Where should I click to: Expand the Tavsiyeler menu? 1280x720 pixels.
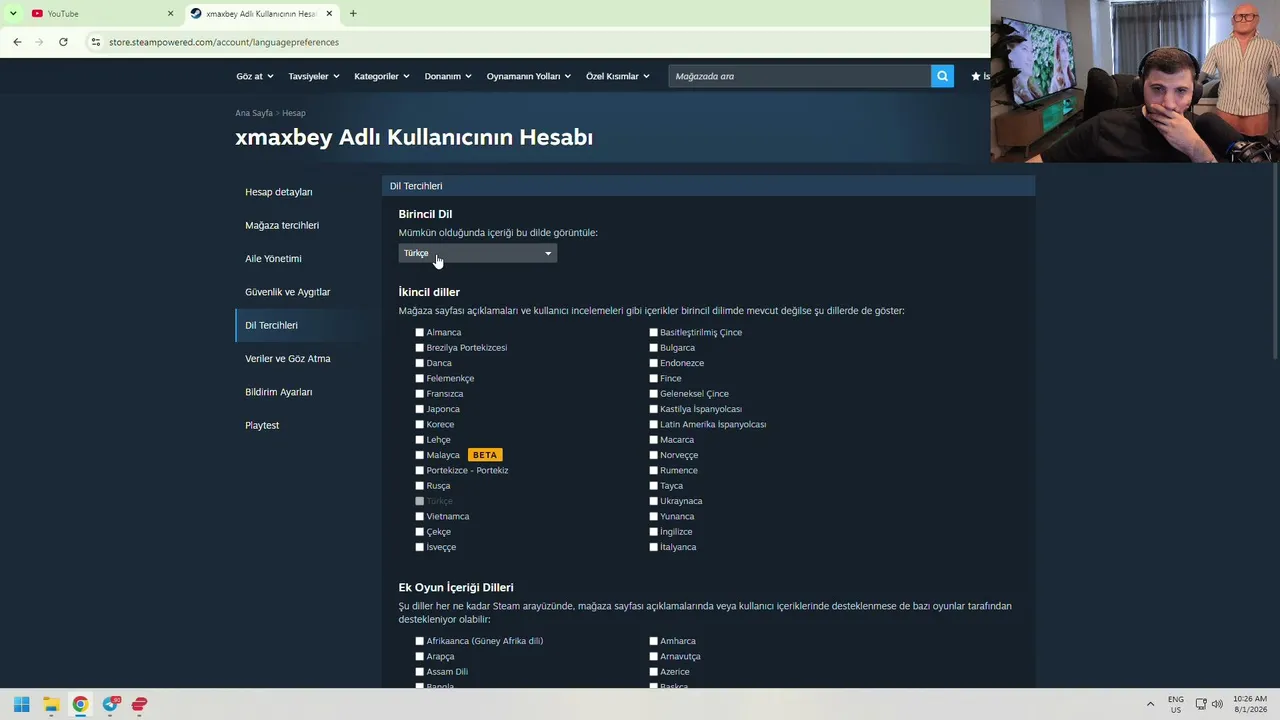coord(314,76)
